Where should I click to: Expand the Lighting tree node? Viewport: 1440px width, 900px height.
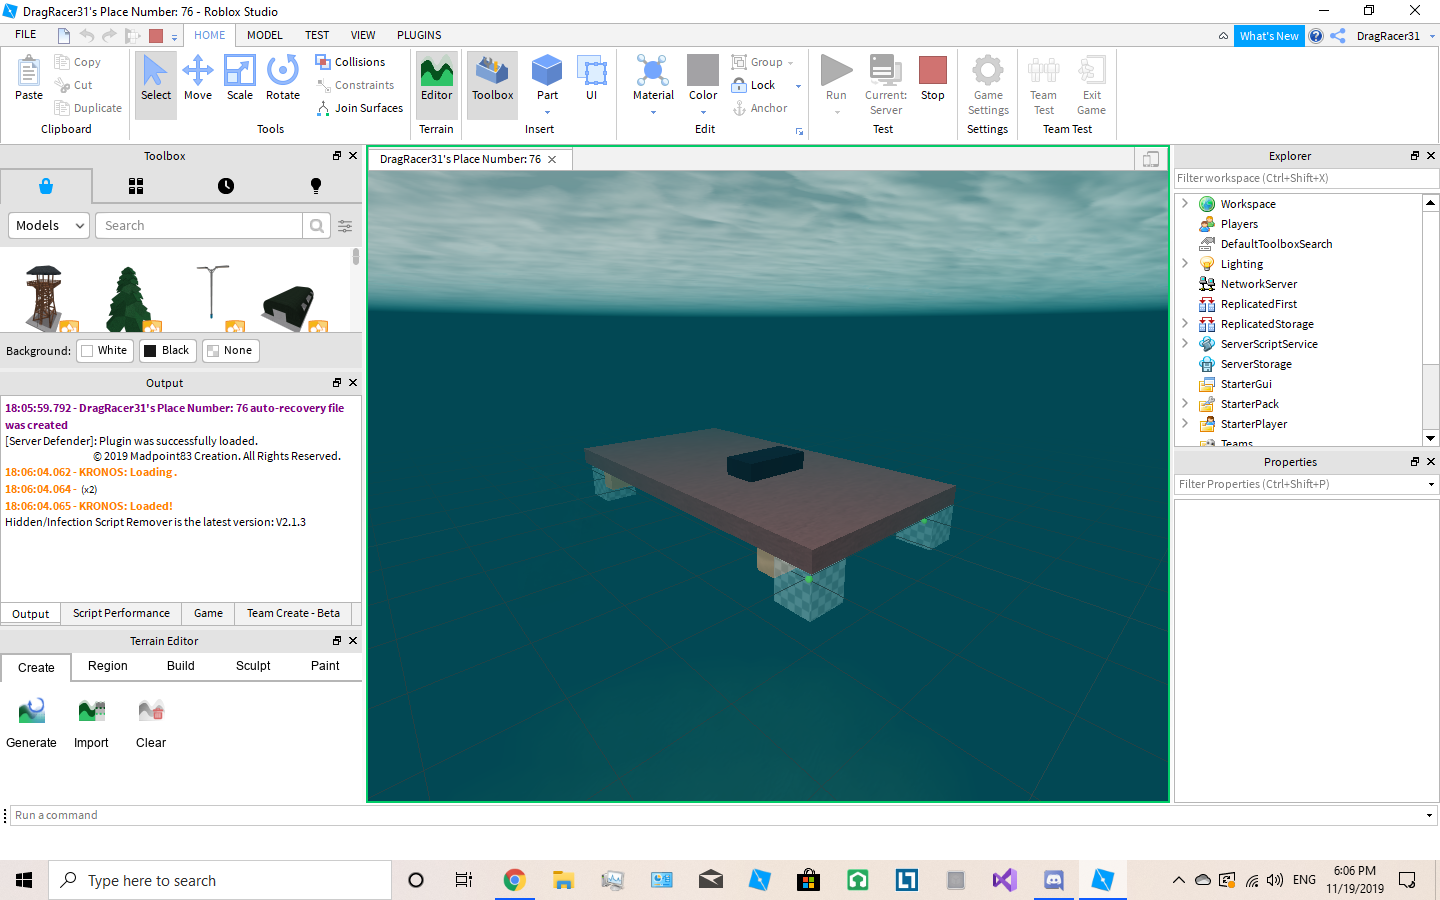tap(1185, 263)
